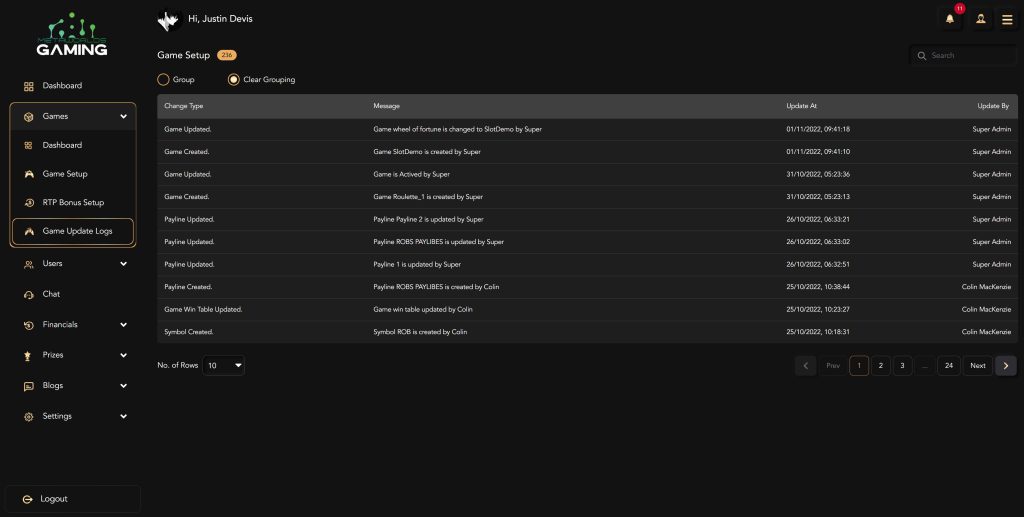Open Game Update Logs menu item
Viewport: 1024px width, 517px height.
click(x=76, y=231)
